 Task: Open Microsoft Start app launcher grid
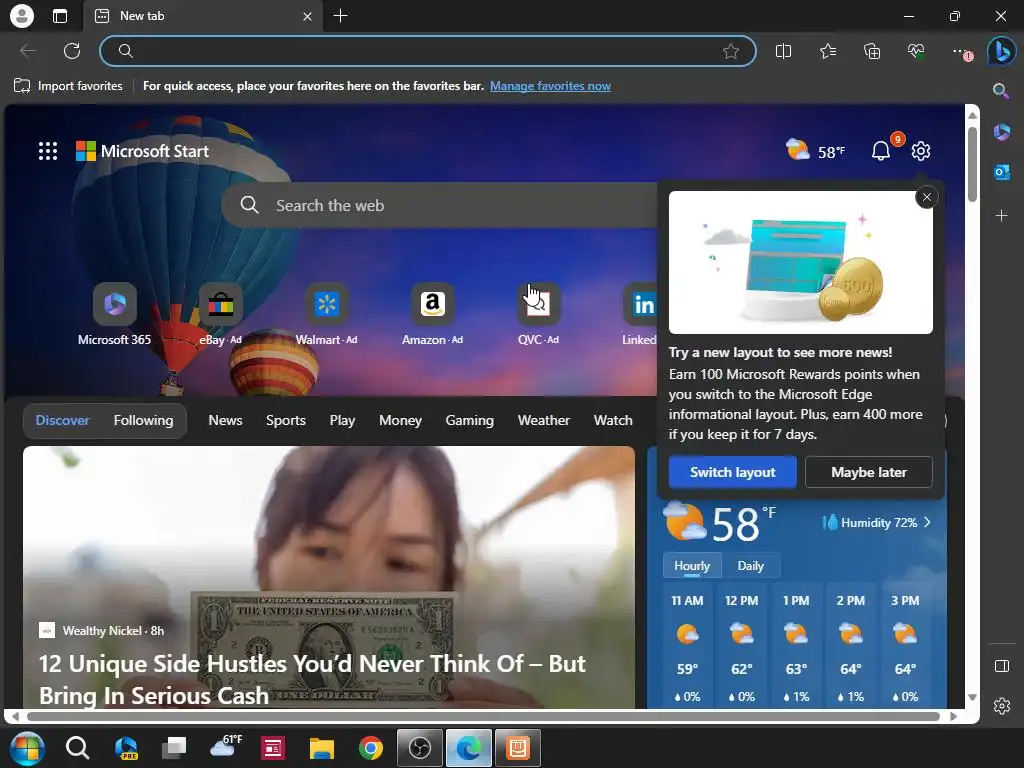click(x=48, y=151)
